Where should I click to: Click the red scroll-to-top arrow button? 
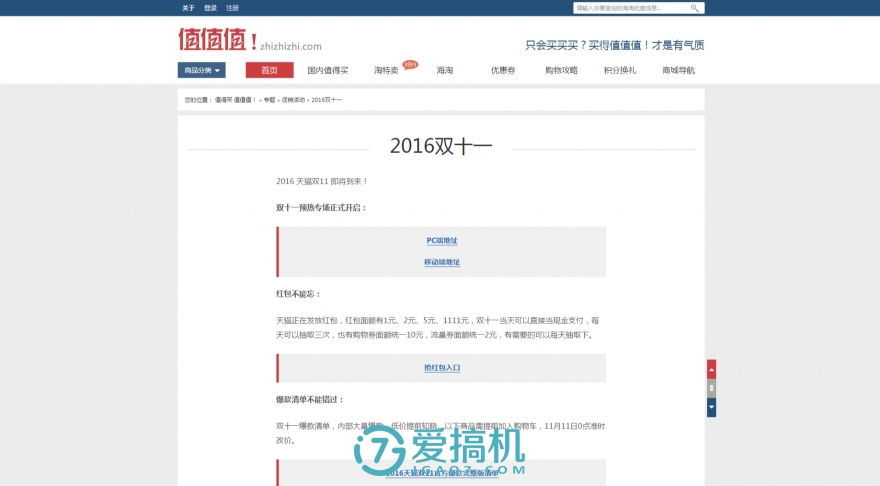[x=711, y=369]
